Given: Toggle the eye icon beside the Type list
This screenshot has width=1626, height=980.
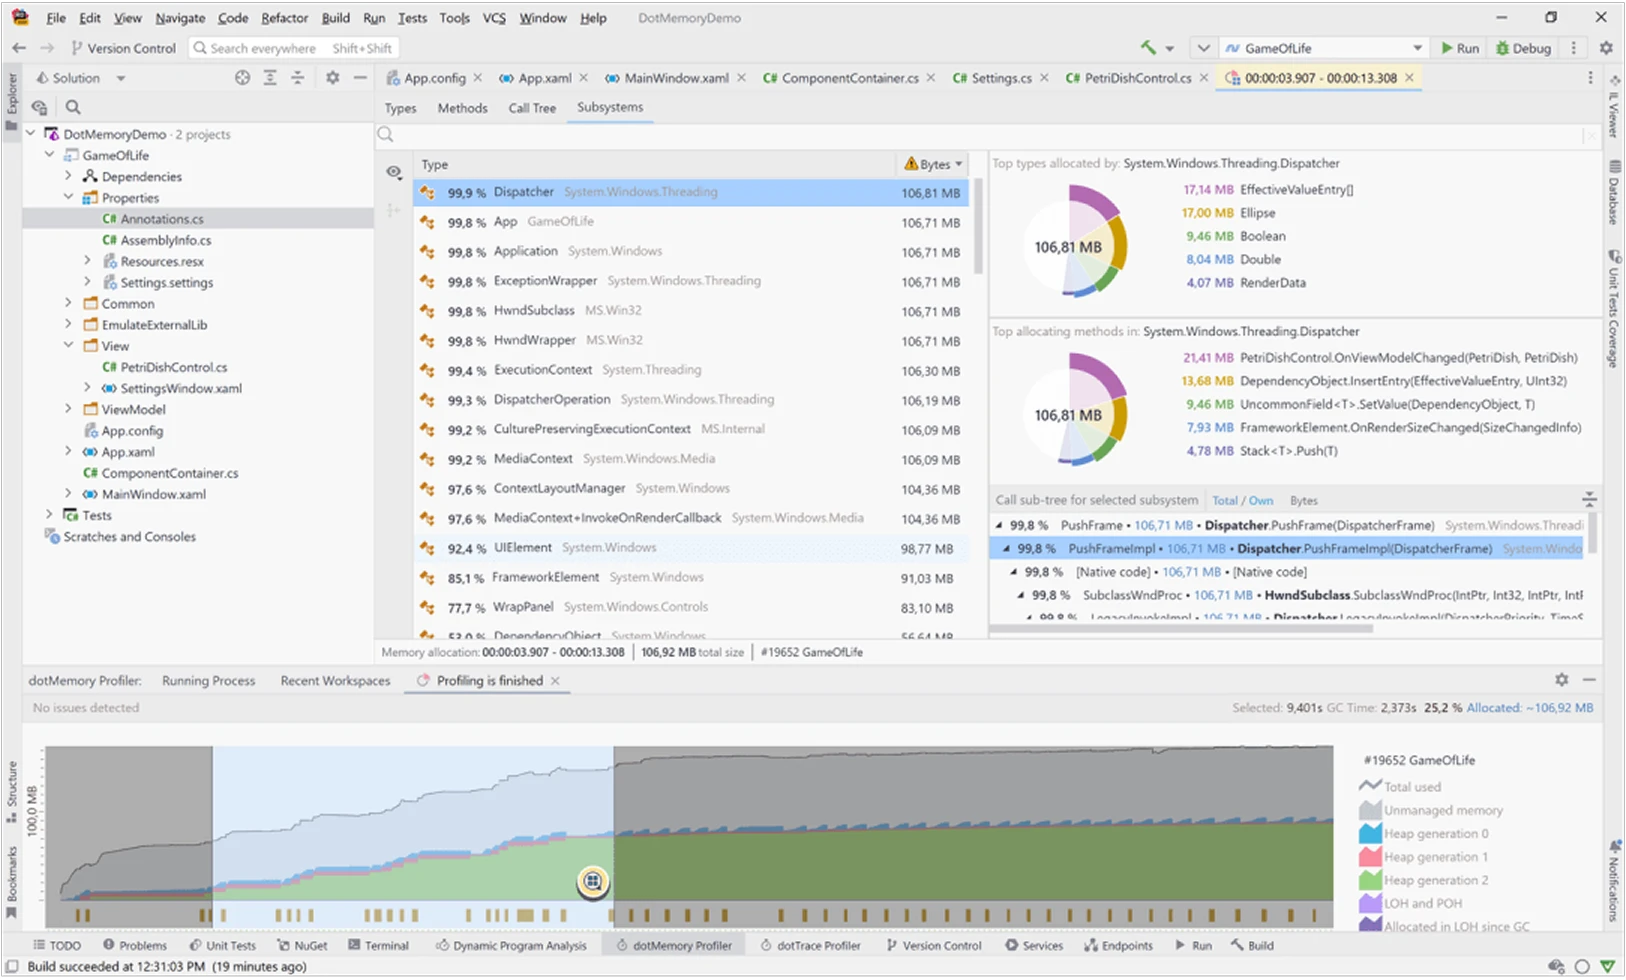Looking at the screenshot, I should [394, 173].
